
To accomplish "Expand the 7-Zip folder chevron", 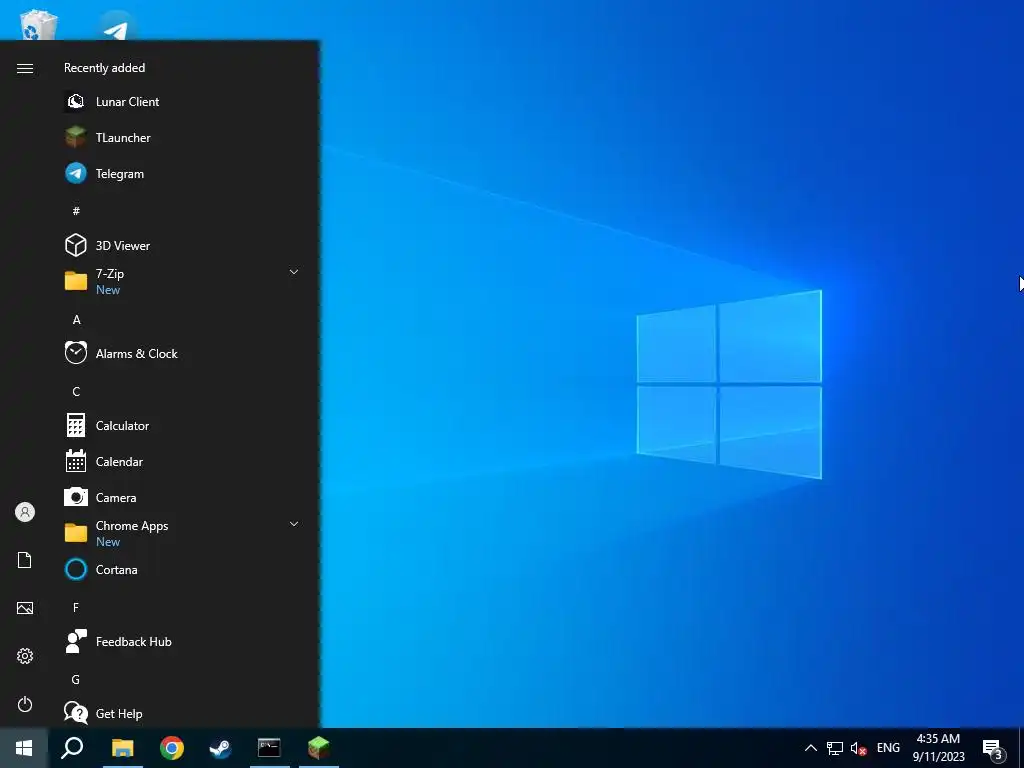I will pos(294,272).
